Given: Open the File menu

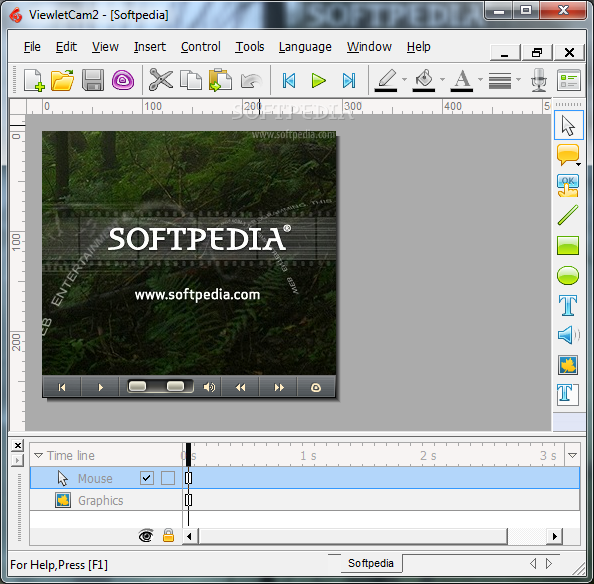Looking at the screenshot, I should (x=32, y=47).
